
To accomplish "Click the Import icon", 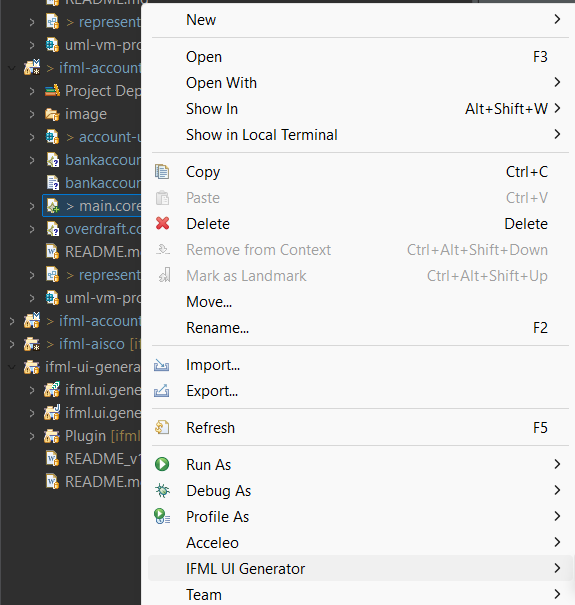I will pos(161,365).
